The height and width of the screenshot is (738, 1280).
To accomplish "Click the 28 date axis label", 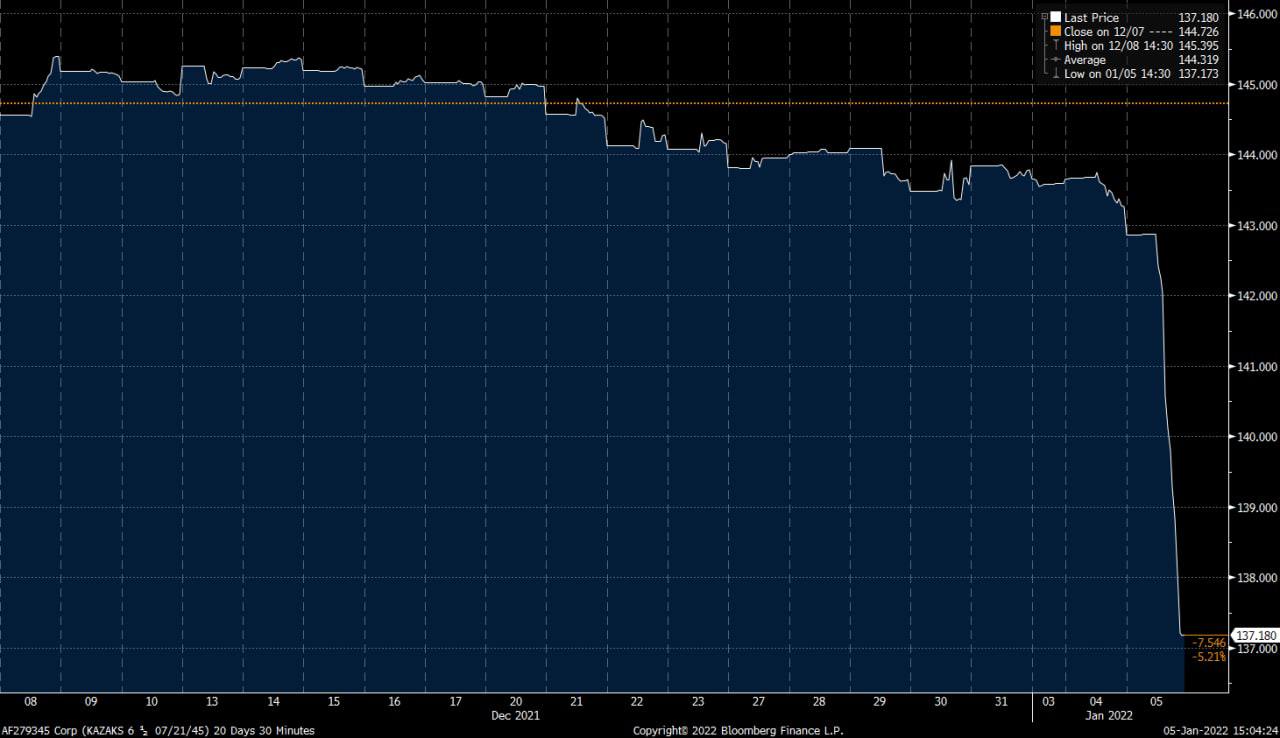I will coord(819,702).
